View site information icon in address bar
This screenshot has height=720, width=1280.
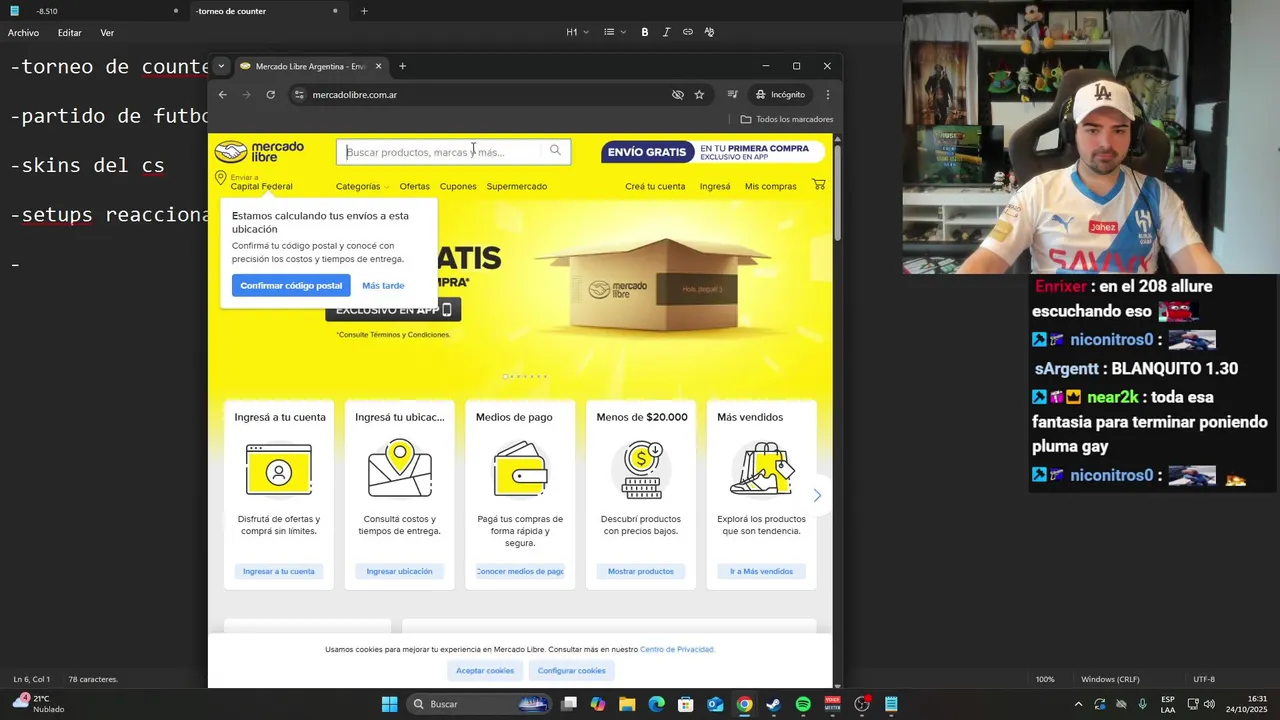pos(298,95)
